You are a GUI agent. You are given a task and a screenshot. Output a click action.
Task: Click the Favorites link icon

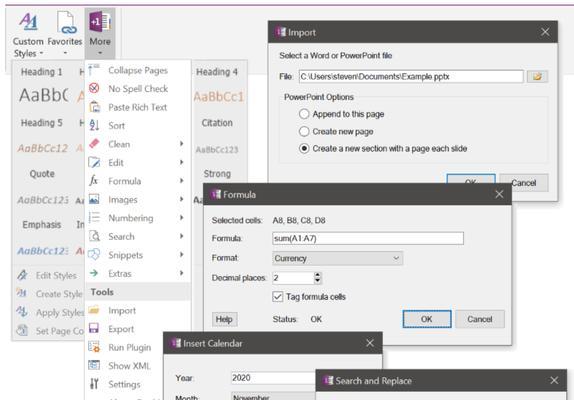pos(66,23)
